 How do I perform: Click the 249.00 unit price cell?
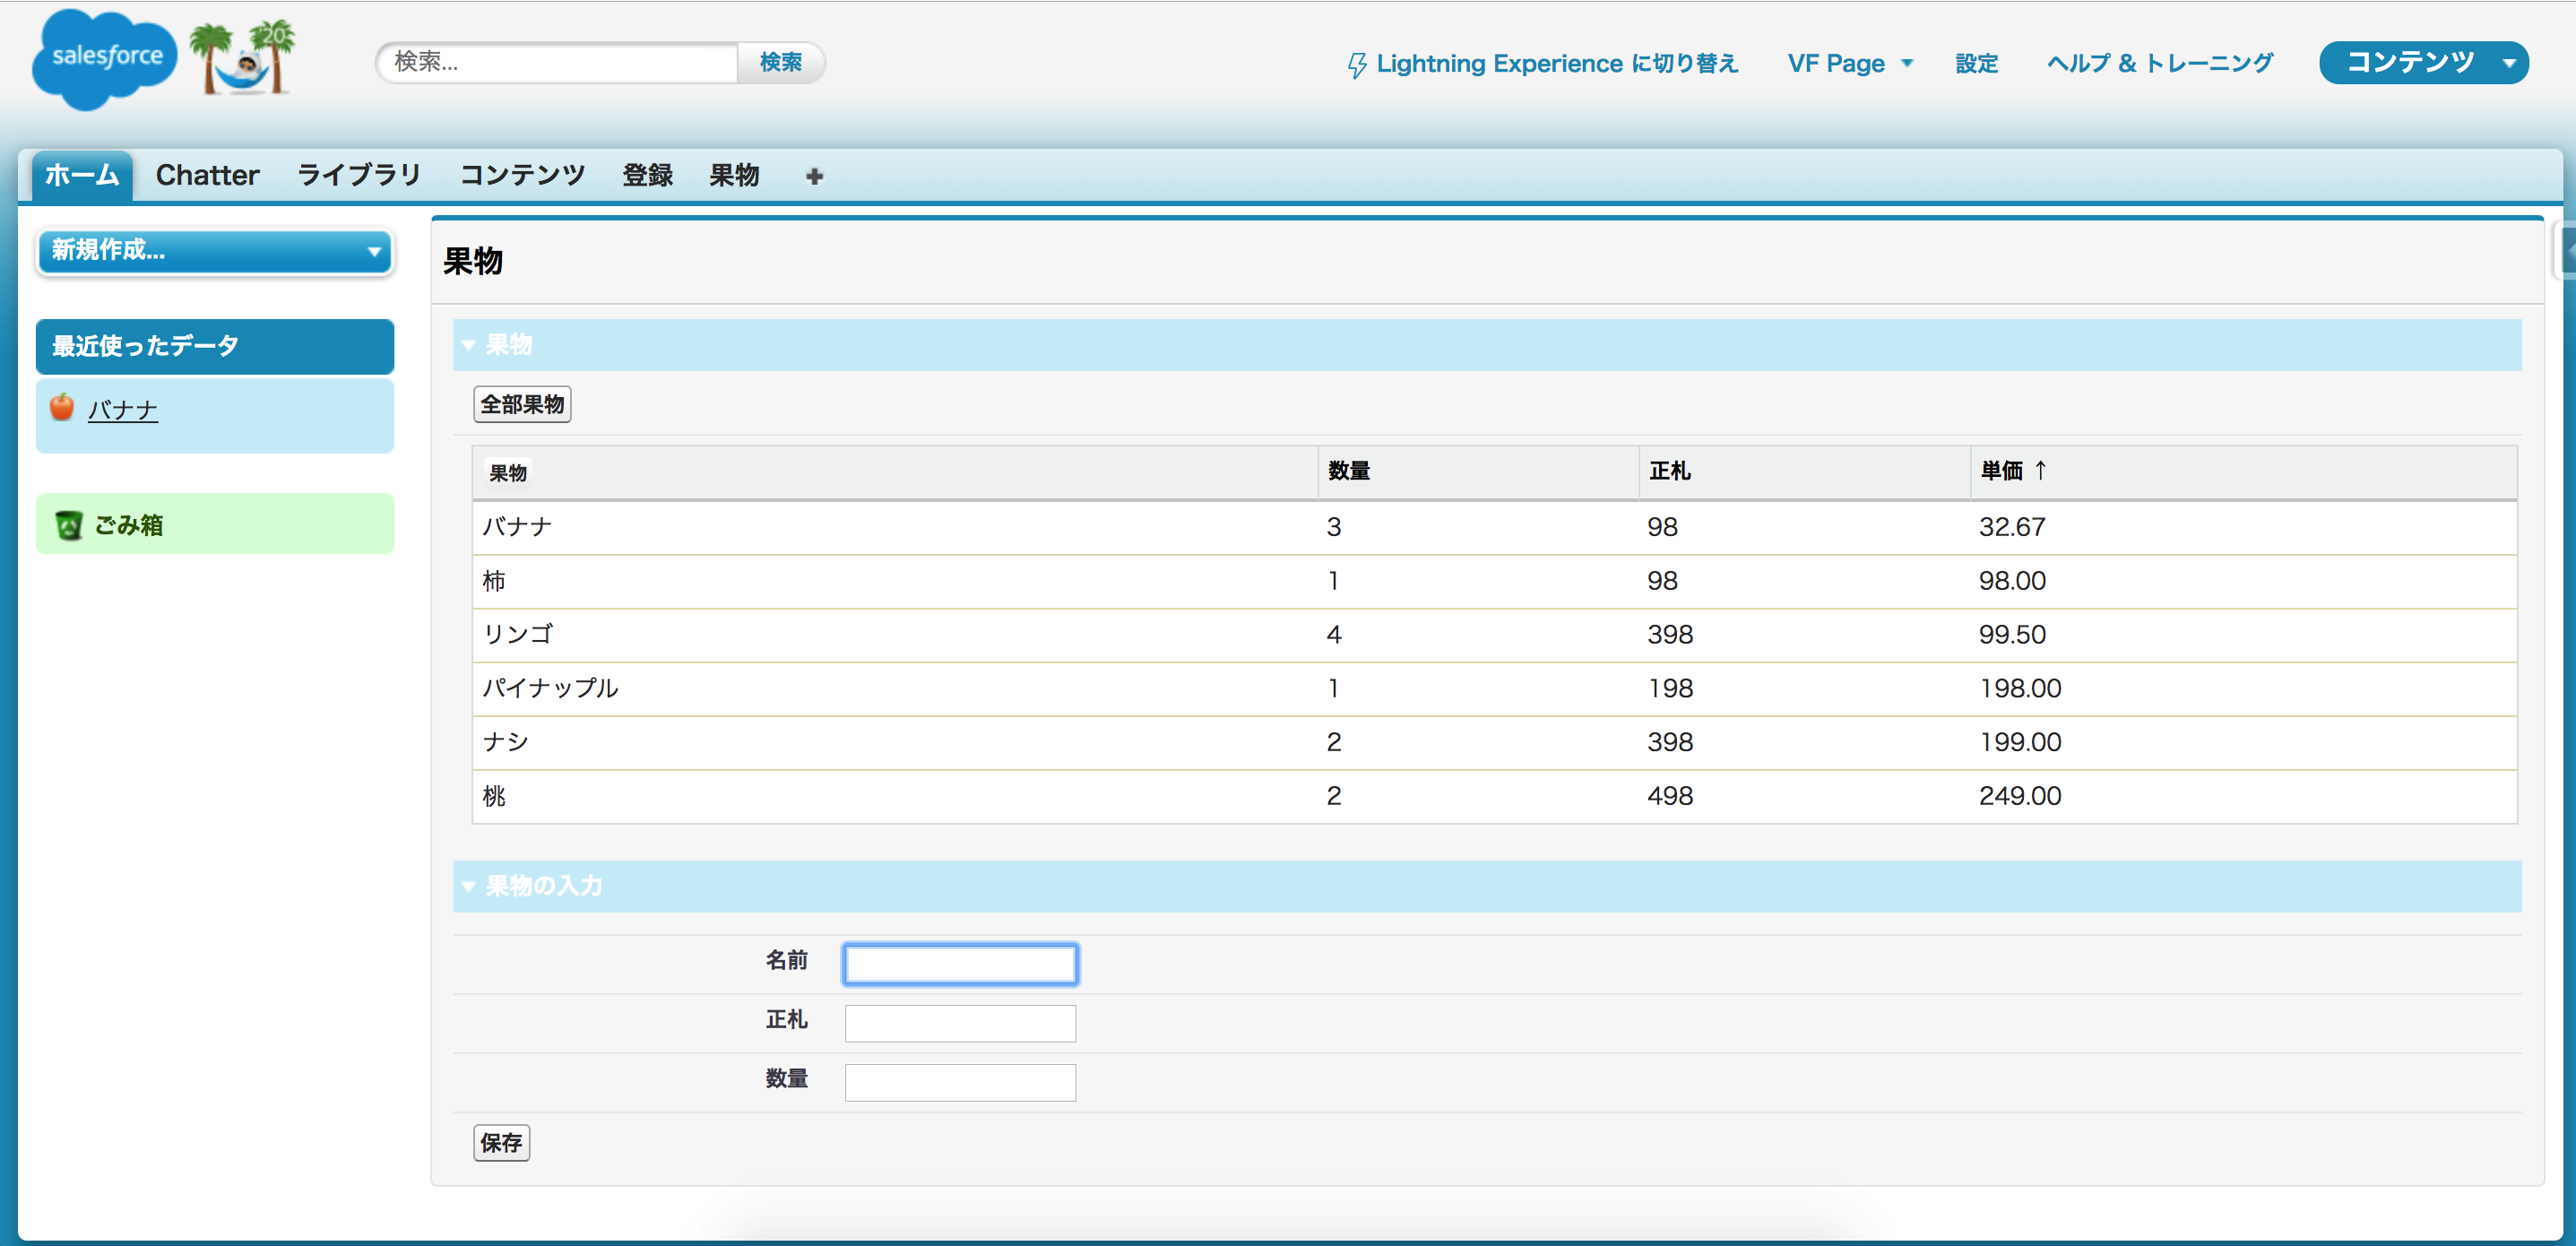click(x=2020, y=797)
